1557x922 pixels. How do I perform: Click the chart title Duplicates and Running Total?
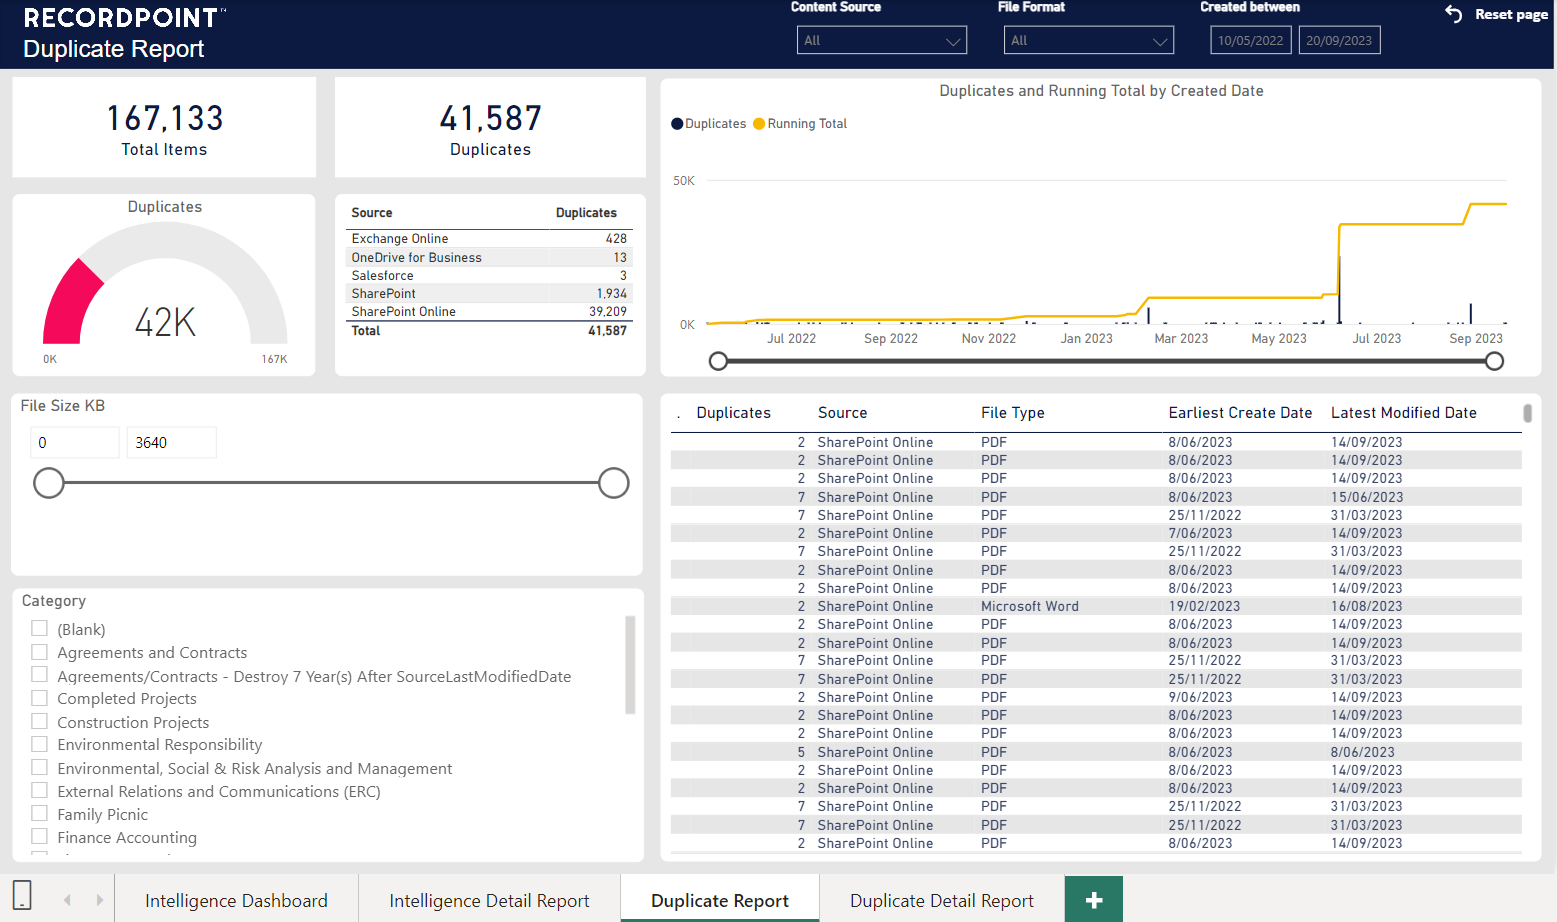pos(1101,91)
